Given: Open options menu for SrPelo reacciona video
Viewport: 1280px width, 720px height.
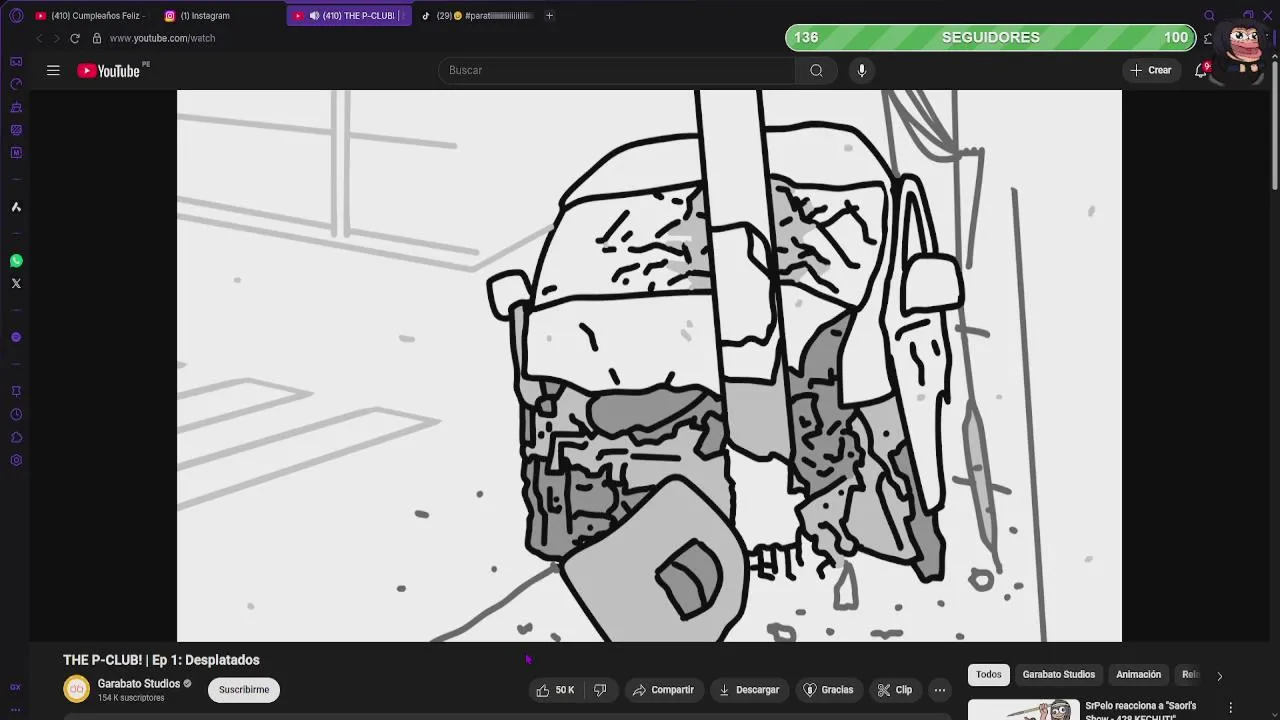Looking at the screenshot, I should 1231,707.
